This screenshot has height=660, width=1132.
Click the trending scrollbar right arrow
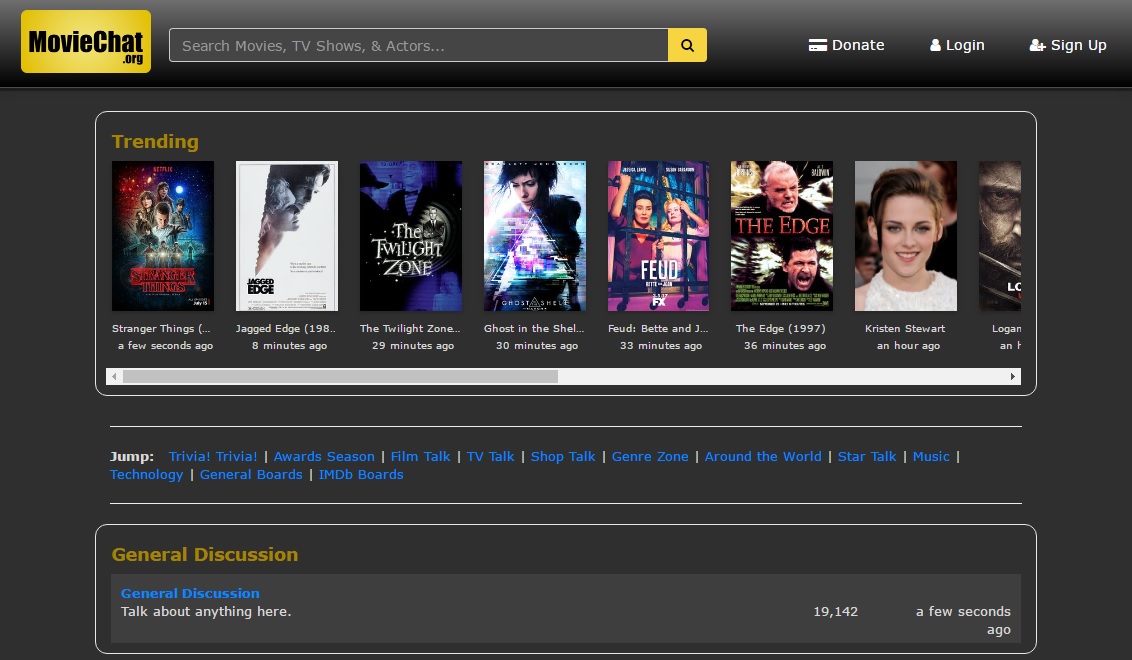coord(1012,376)
